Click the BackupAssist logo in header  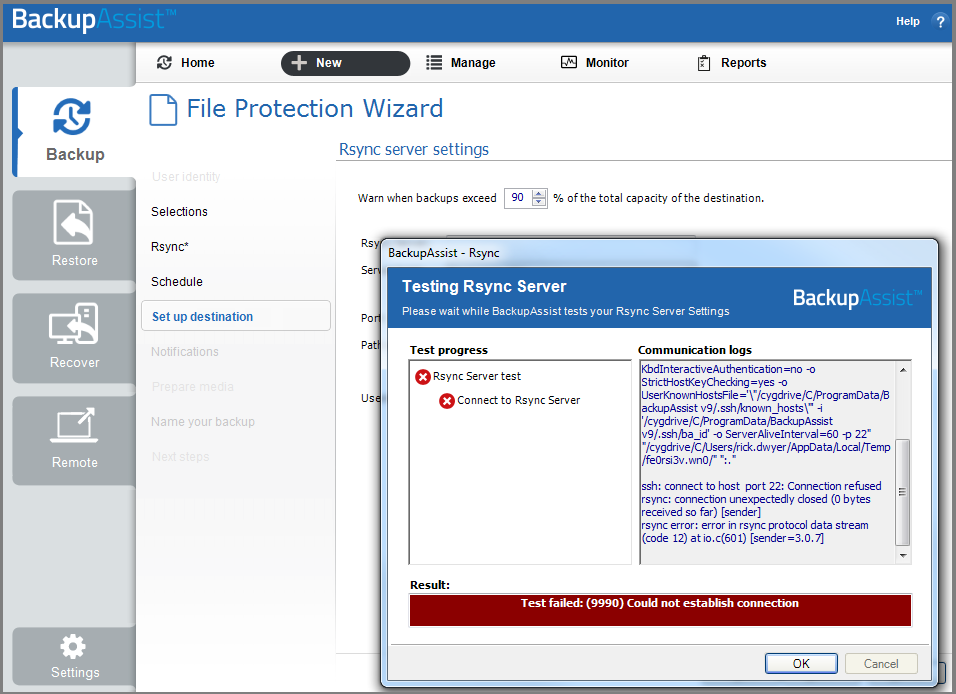pos(93,20)
